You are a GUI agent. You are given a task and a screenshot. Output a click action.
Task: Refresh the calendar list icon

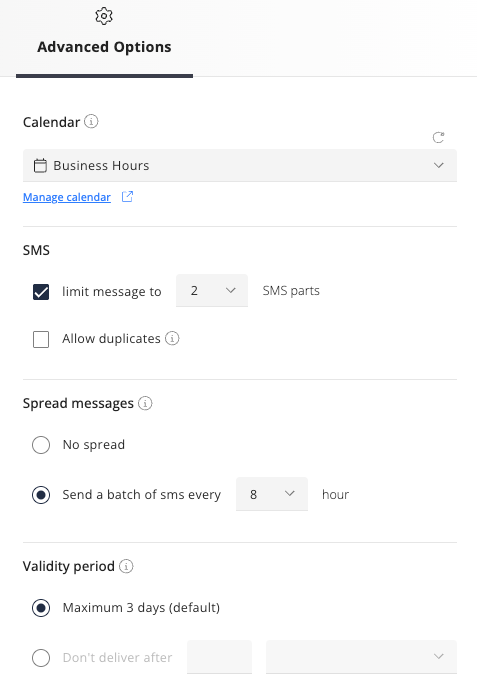click(x=438, y=138)
